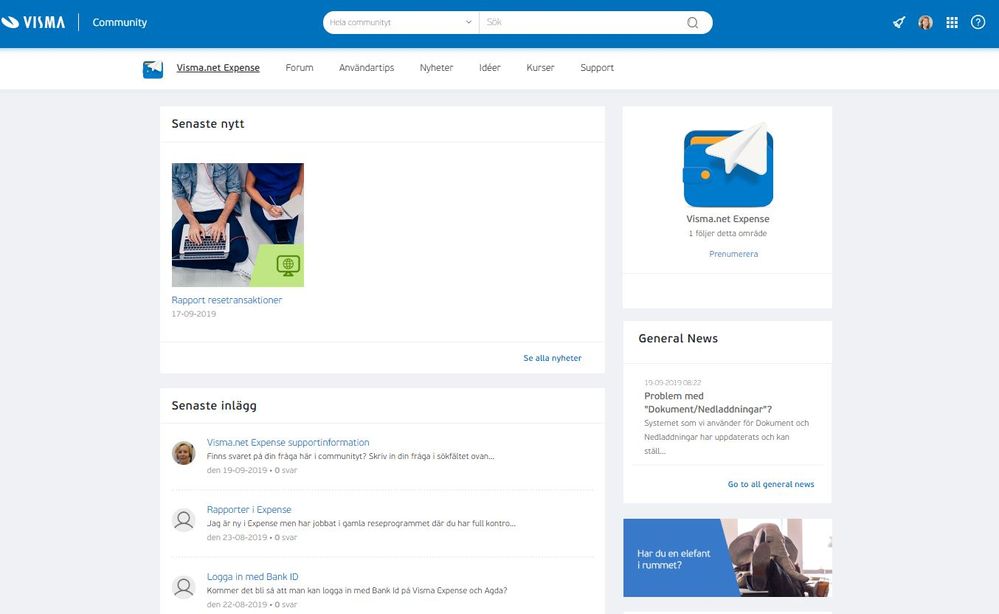This screenshot has height=614, width=999.
Task: Click the Har du en elefant i rummet banner
Action: [728, 558]
